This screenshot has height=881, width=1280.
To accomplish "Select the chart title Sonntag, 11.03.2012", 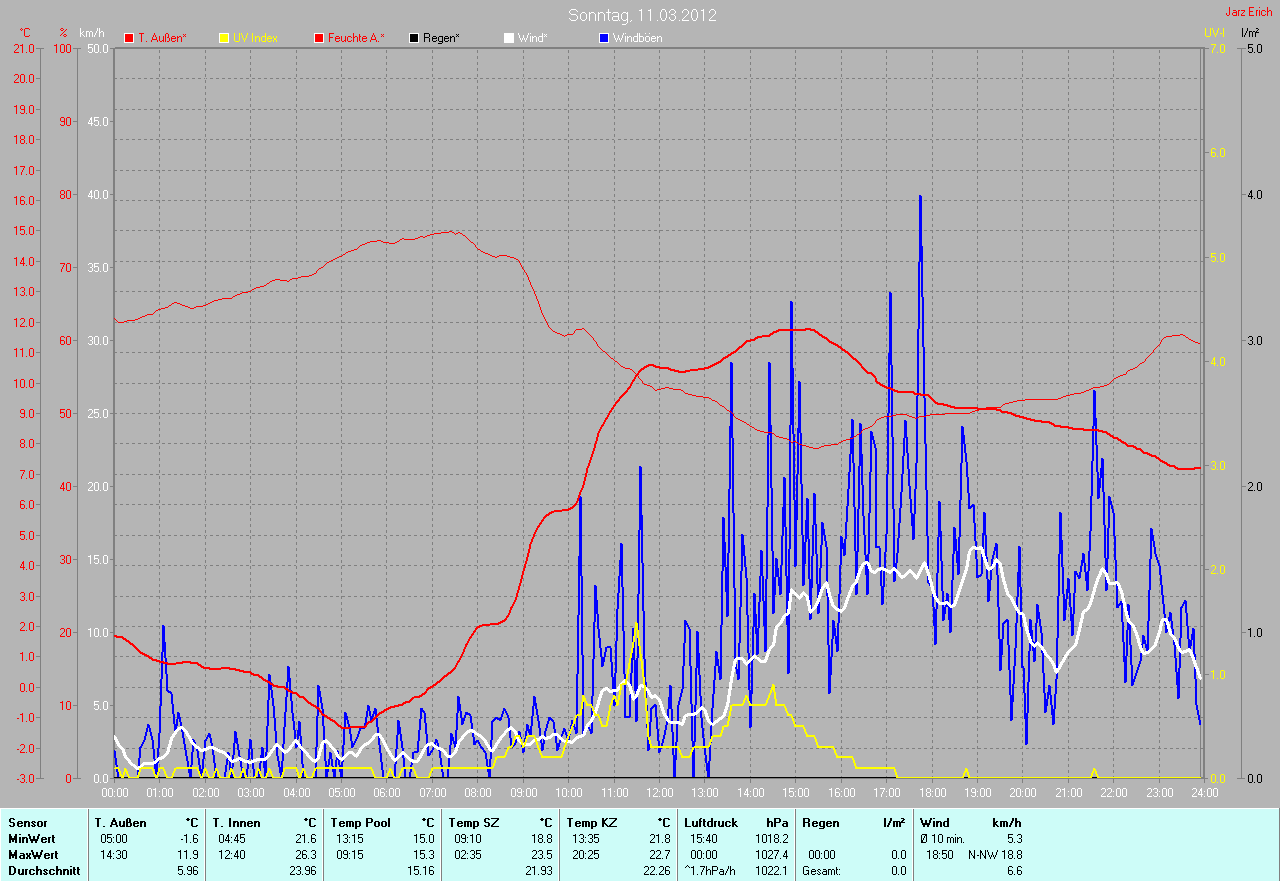I will pos(642,15).
